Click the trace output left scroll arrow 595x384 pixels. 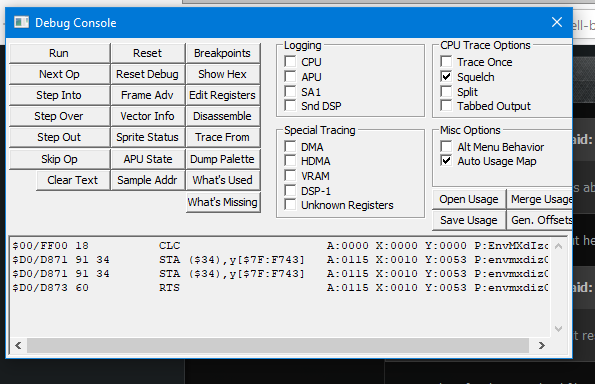(18, 345)
